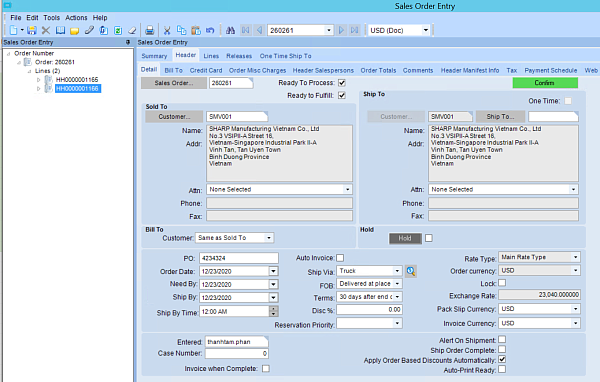The width and height of the screenshot is (600, 382).
Task: Open the Rate Type dropdown
Action: [576, 257]
